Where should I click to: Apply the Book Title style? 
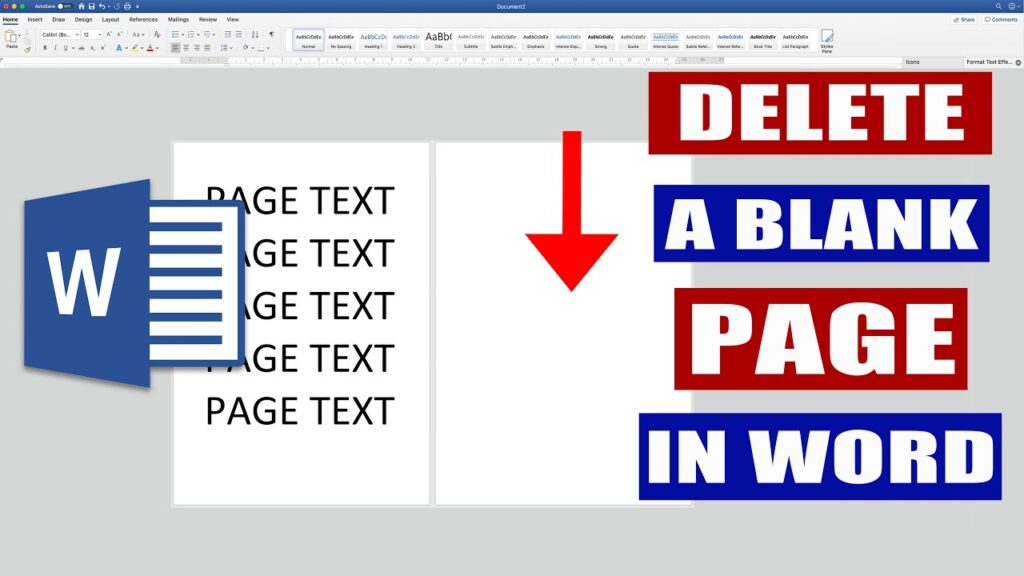click(x=763, y=40)
